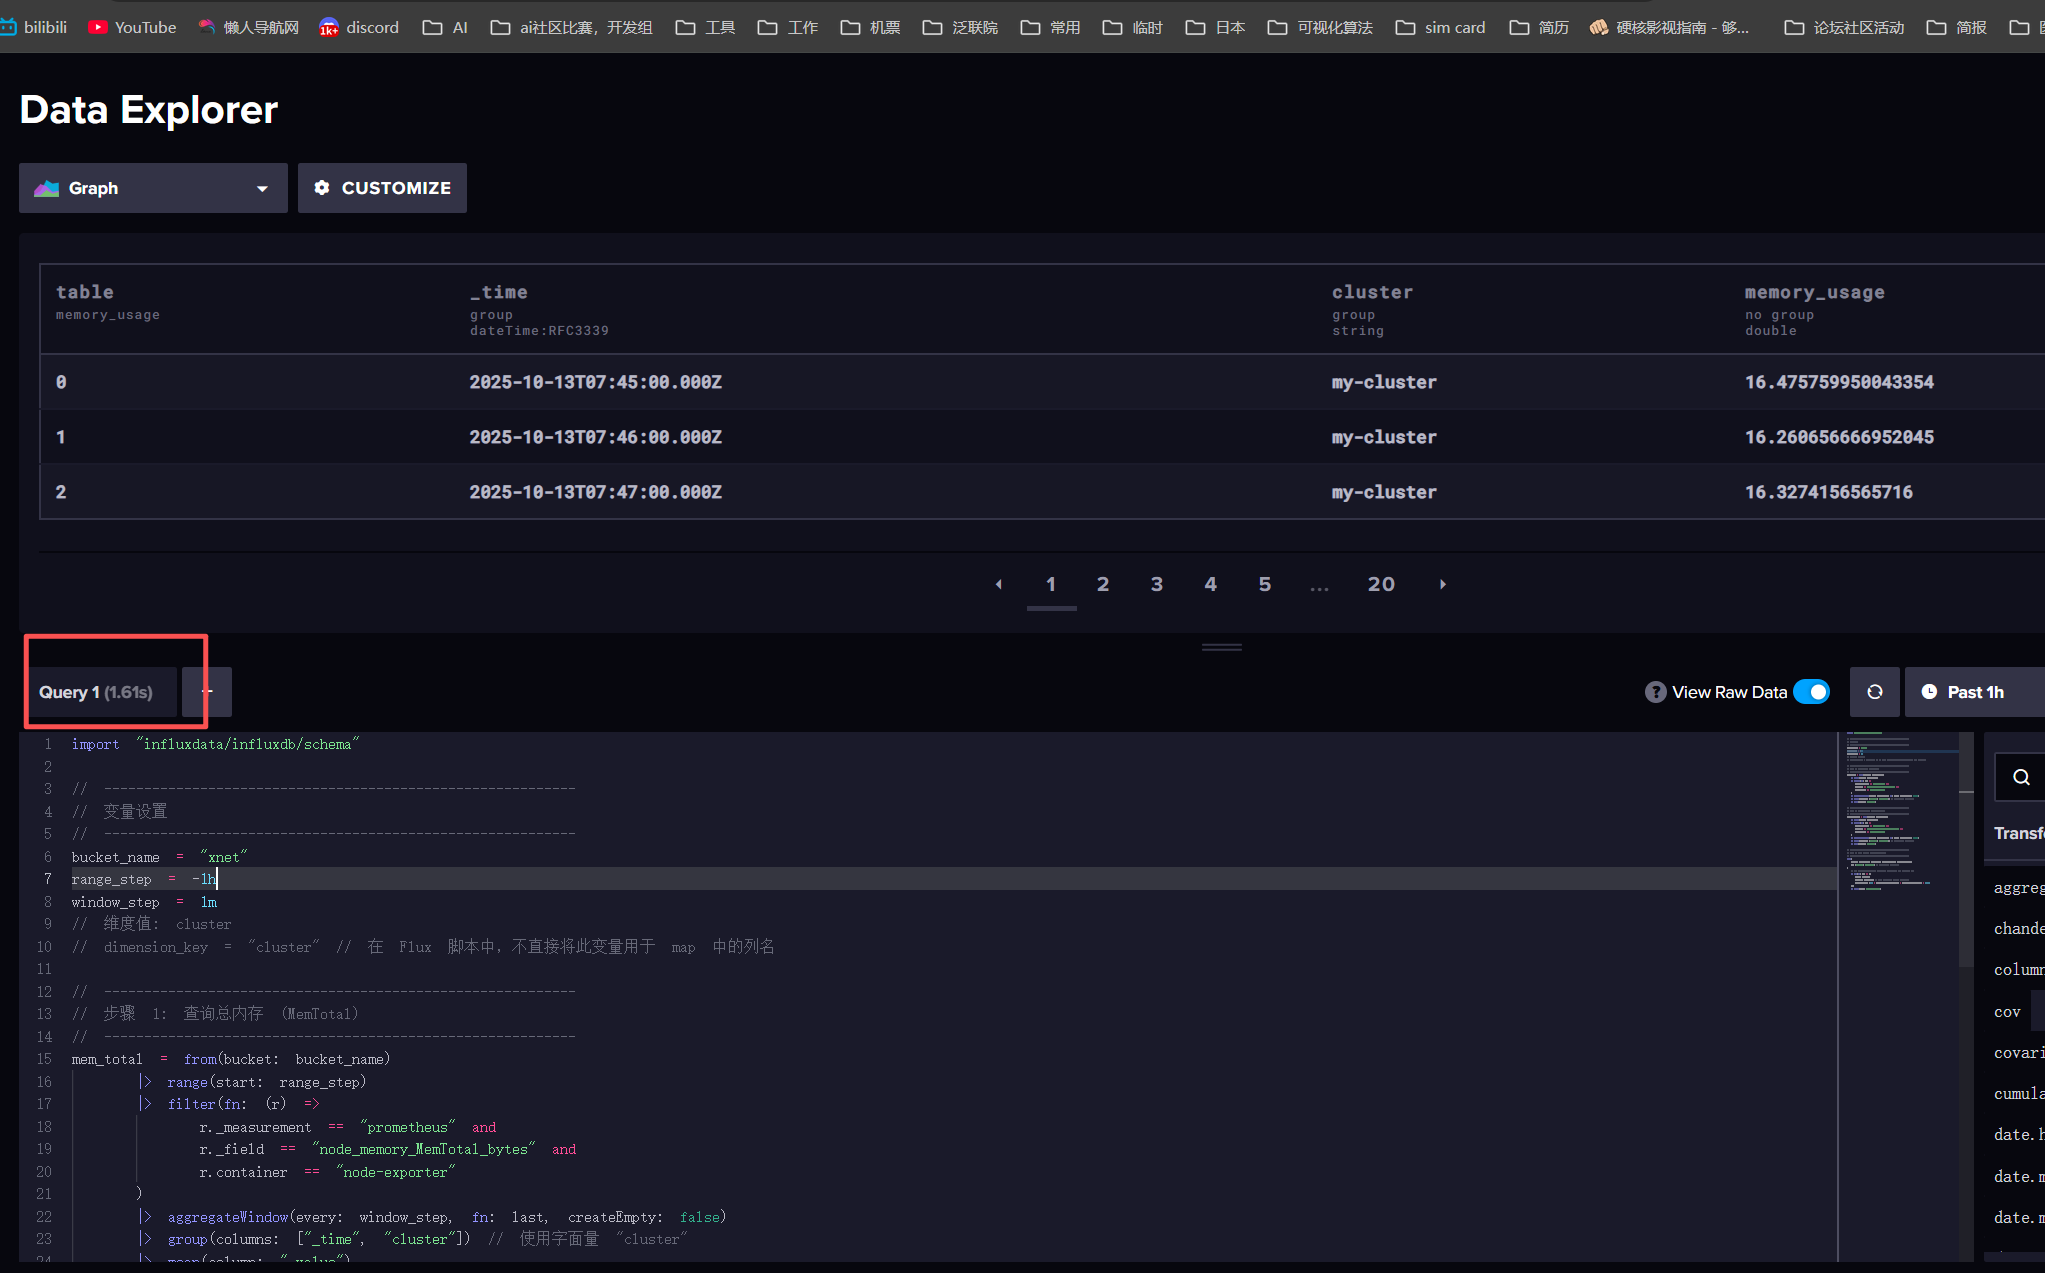
Task: Click the CUSTOMIZE gear icon
Action: tap(322, 188)
